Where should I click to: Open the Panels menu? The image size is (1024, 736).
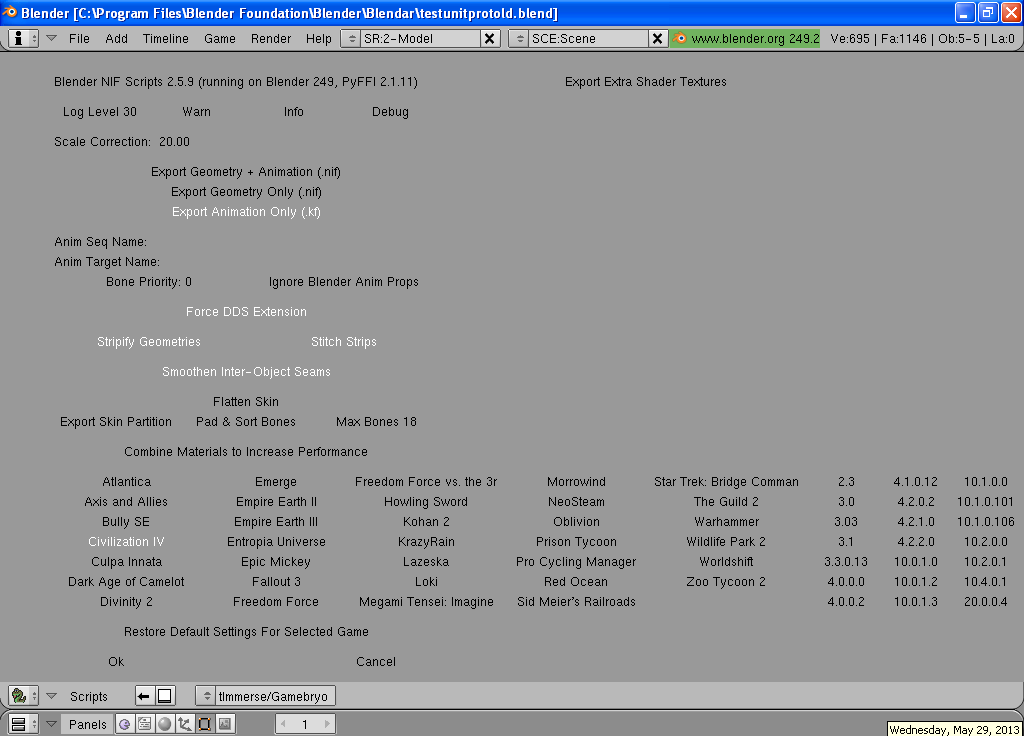pyautogui.click(x=88, y=724)
